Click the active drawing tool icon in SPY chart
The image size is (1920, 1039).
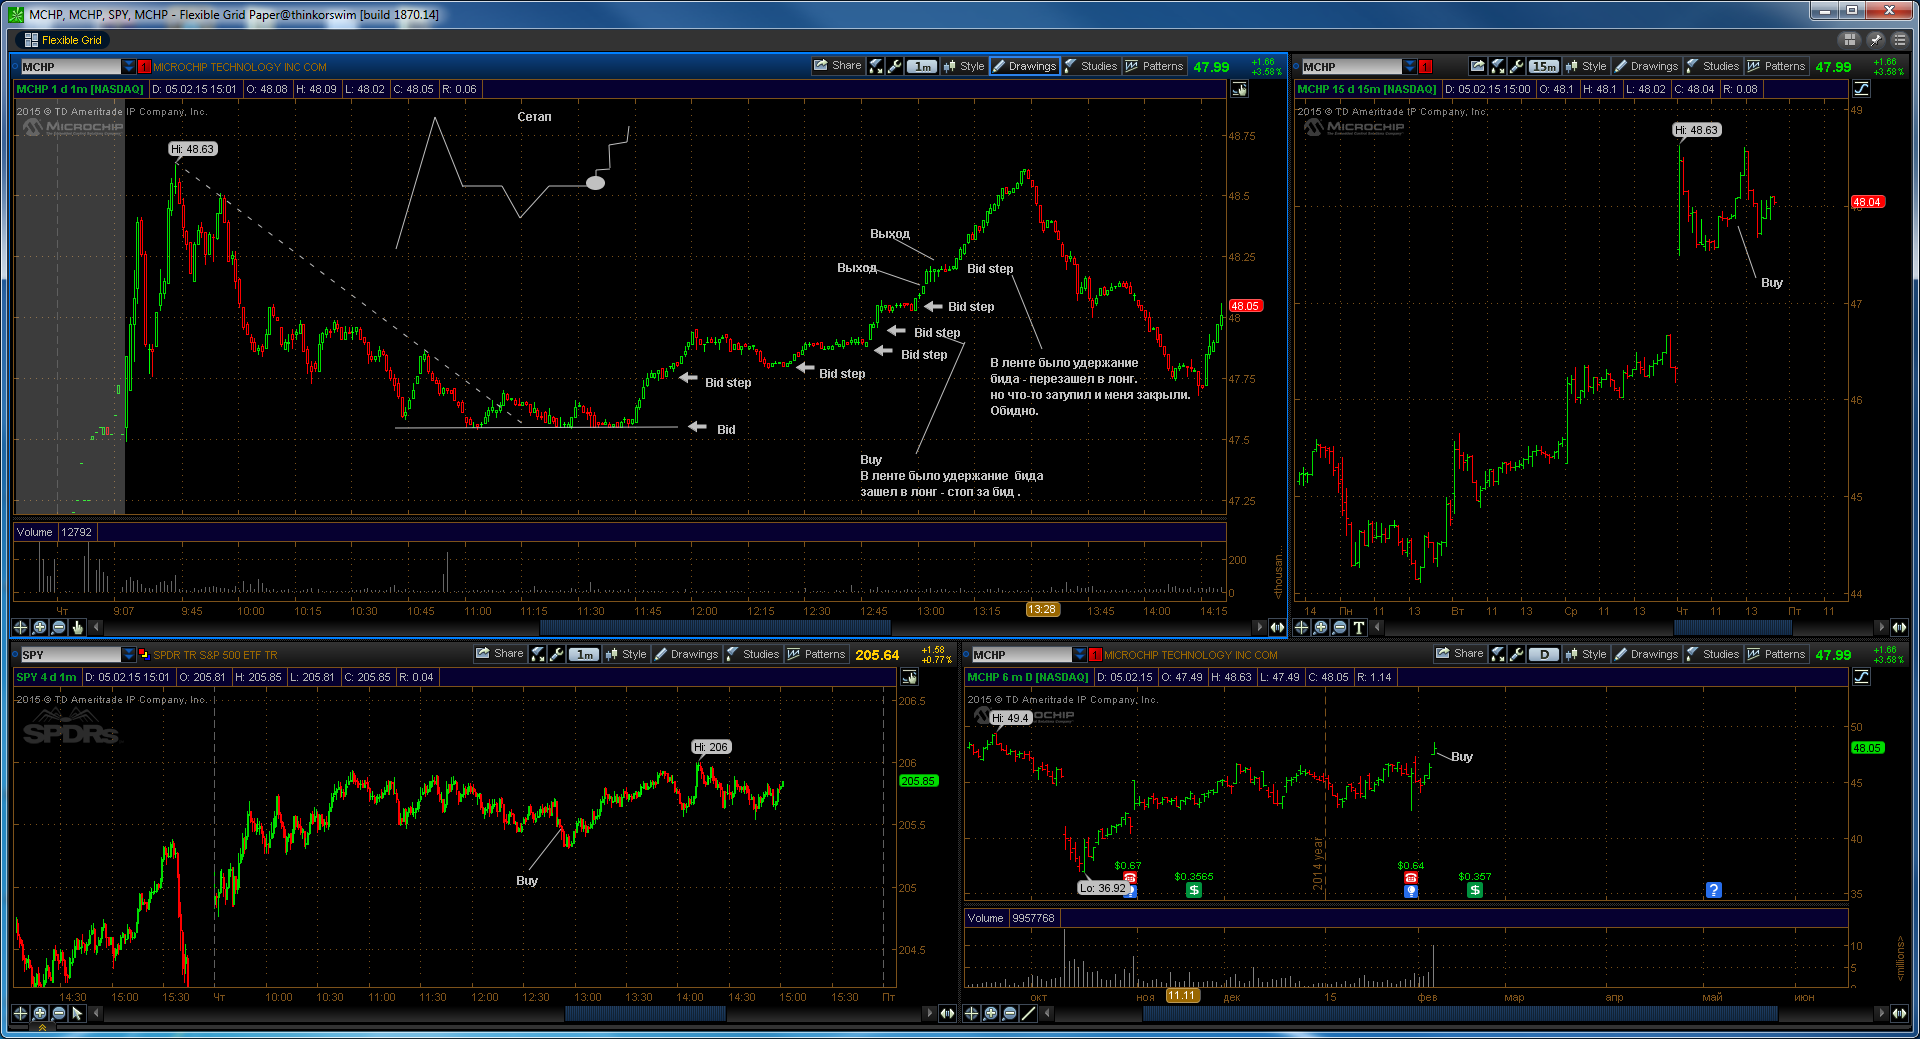coord(909,677)
